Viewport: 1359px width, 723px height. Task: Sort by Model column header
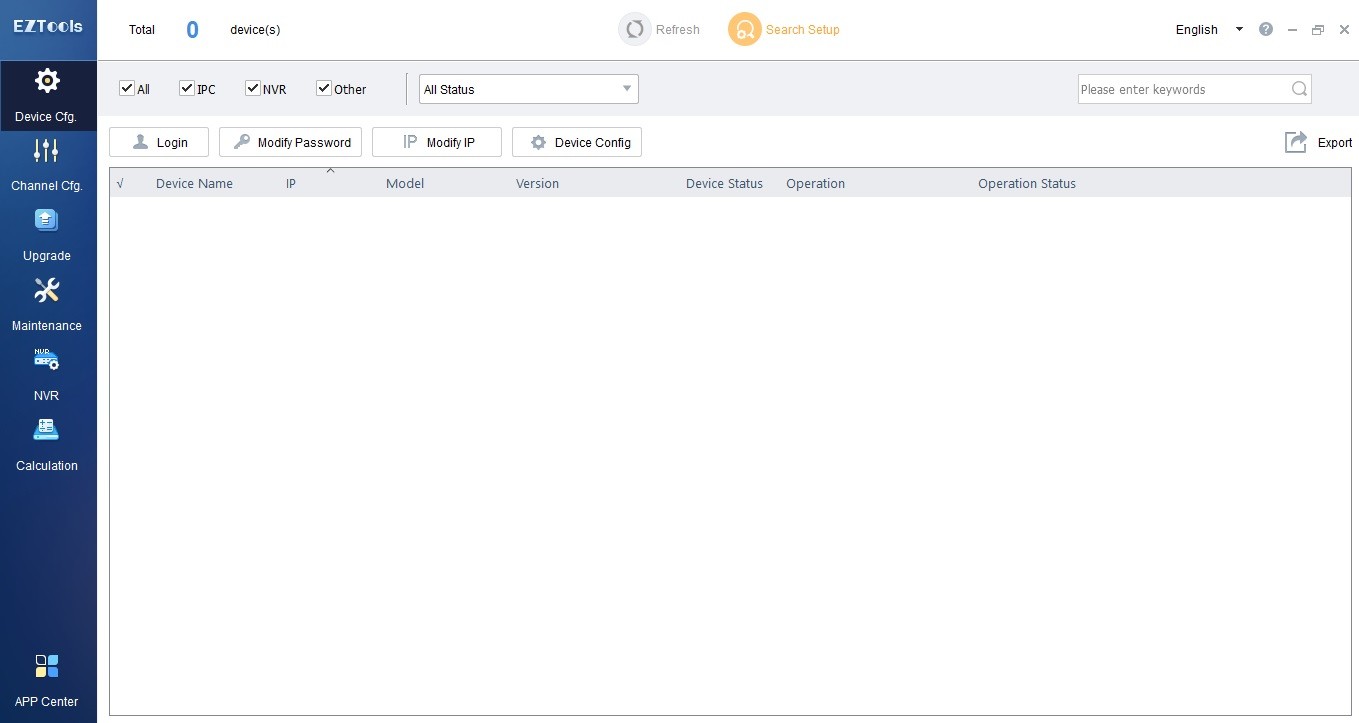[x=405, y=184]
